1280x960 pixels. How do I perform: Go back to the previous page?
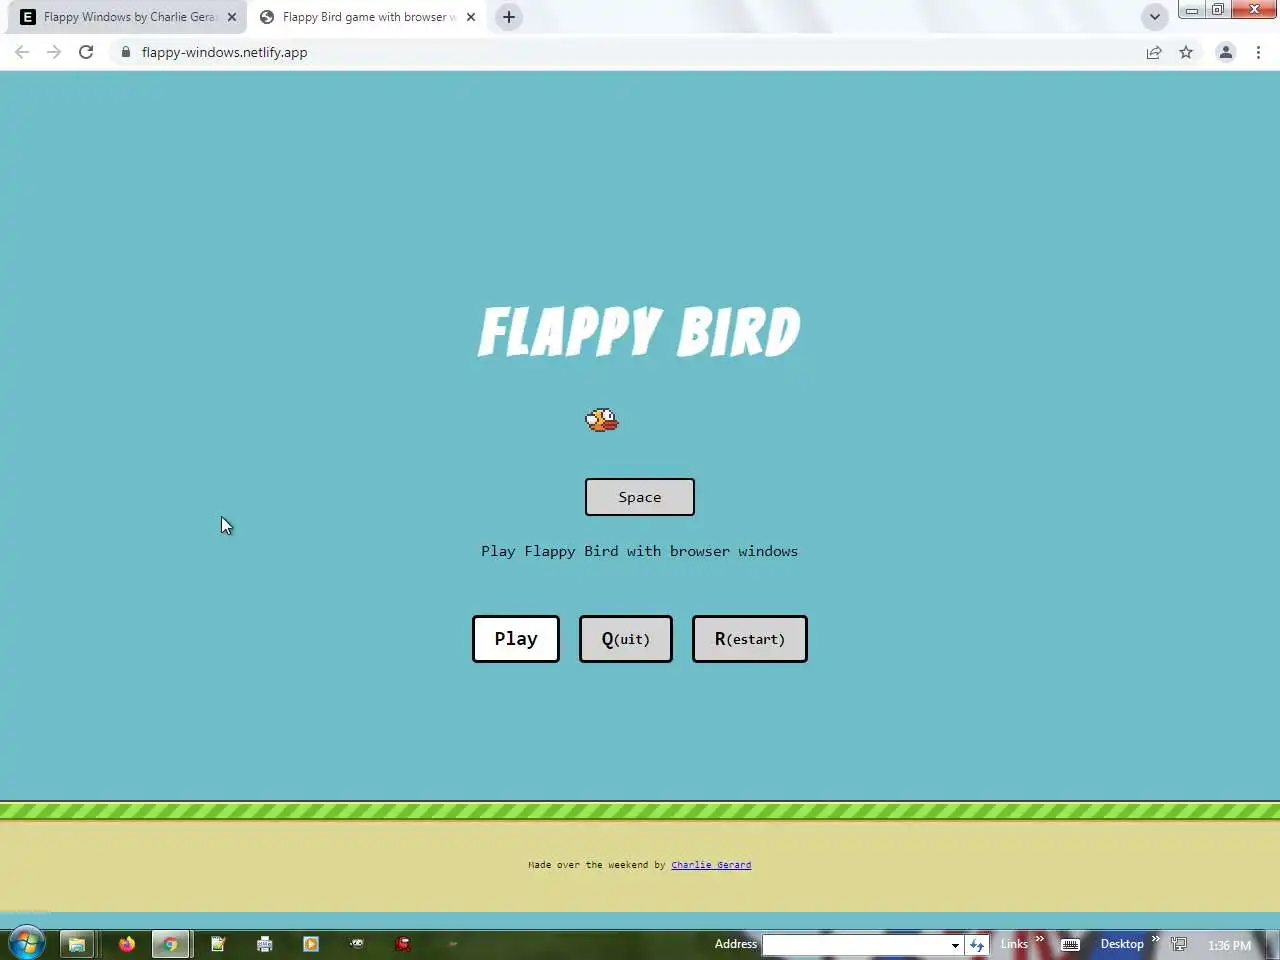tap(22, 52)
